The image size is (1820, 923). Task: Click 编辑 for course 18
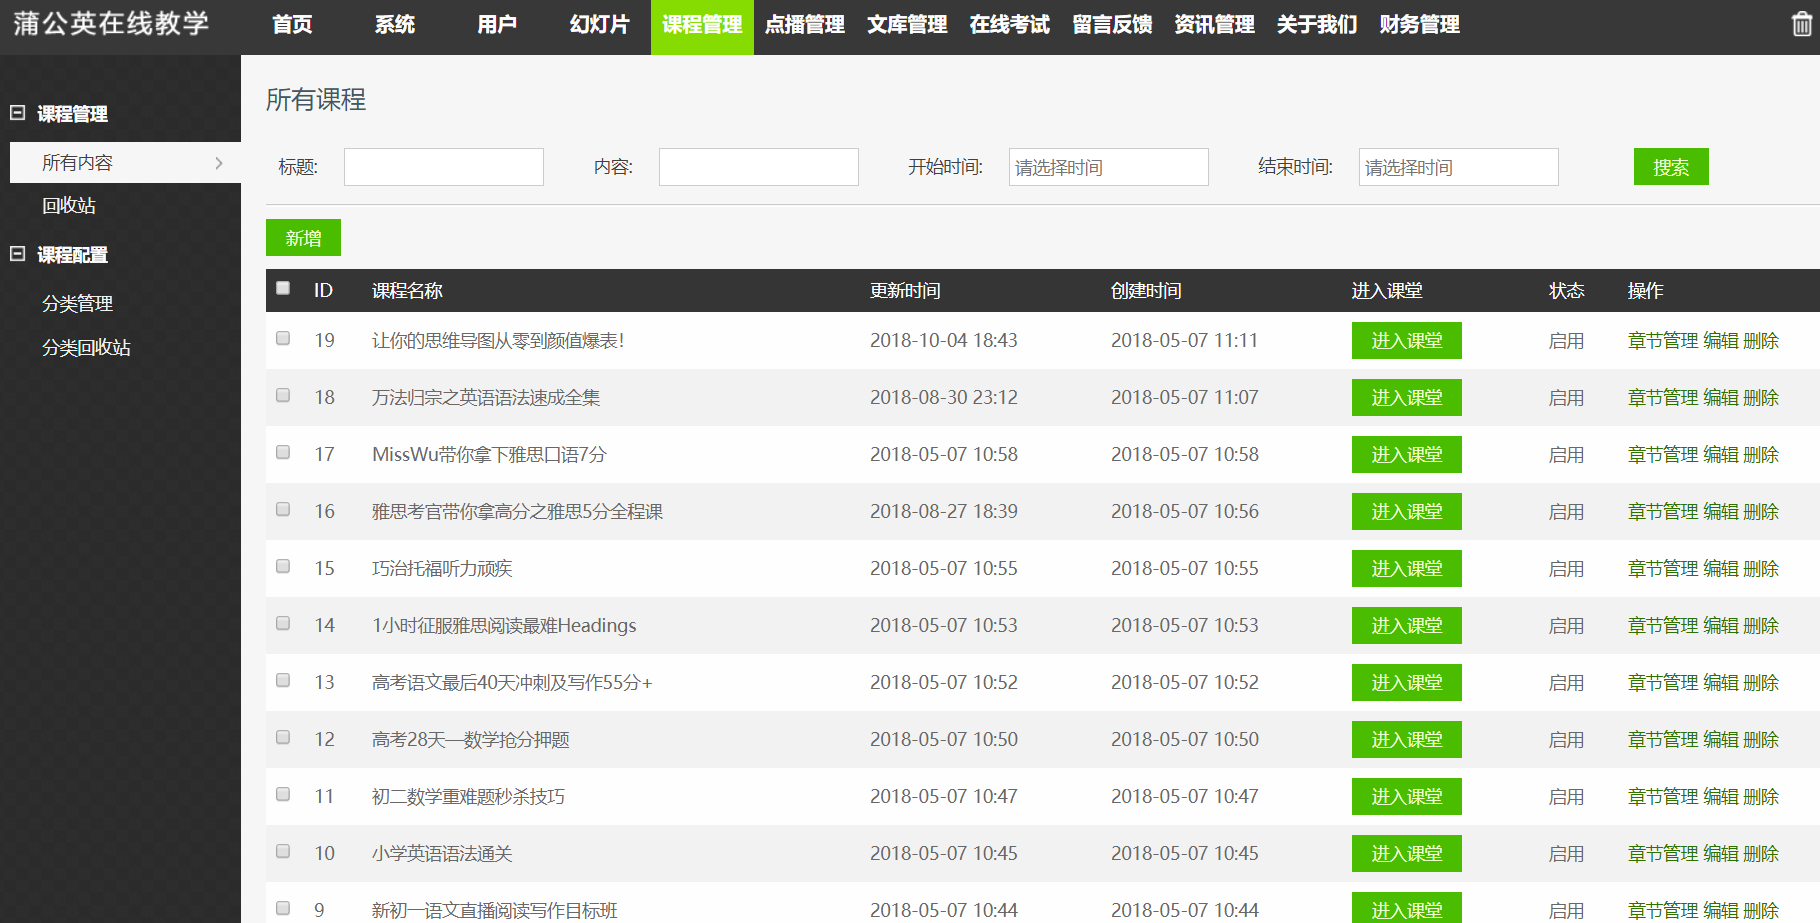coord(1721,397)
